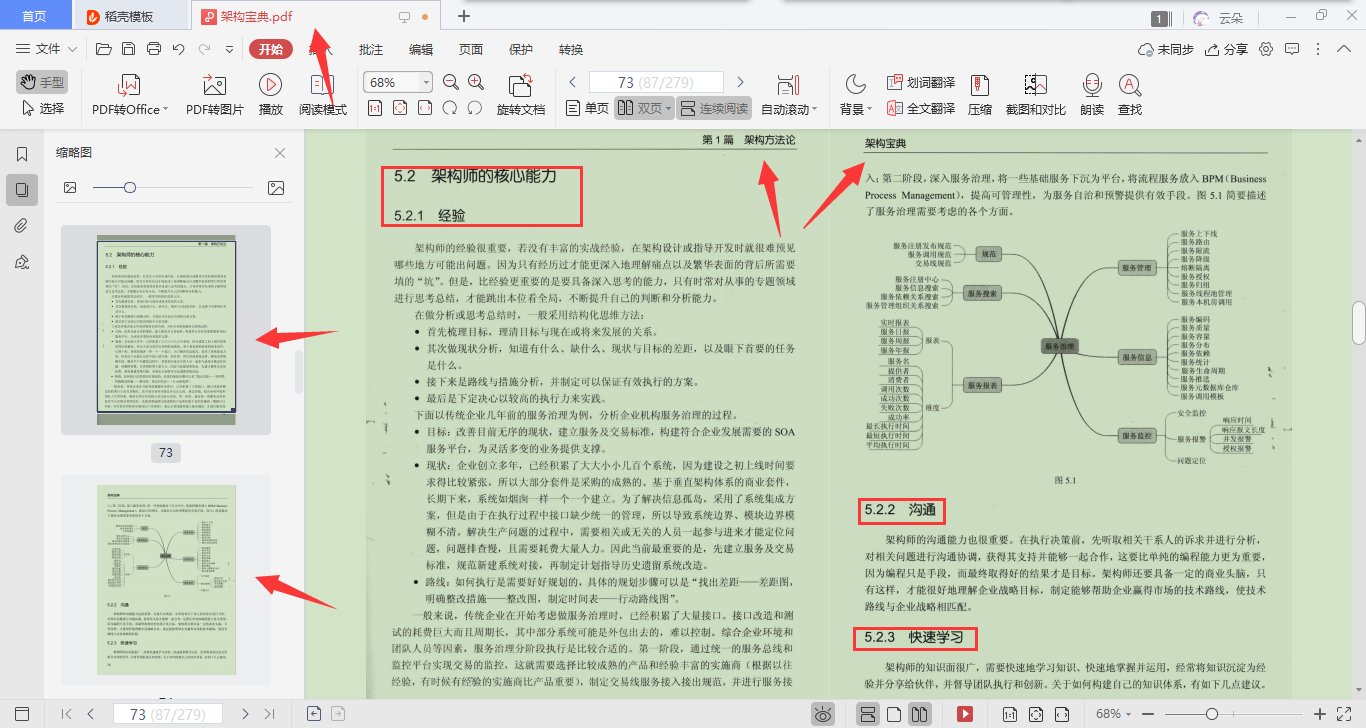1366x728 pixels.
Task: Expand quick access toolbar customization arrow
Action: tap(231, 49)
